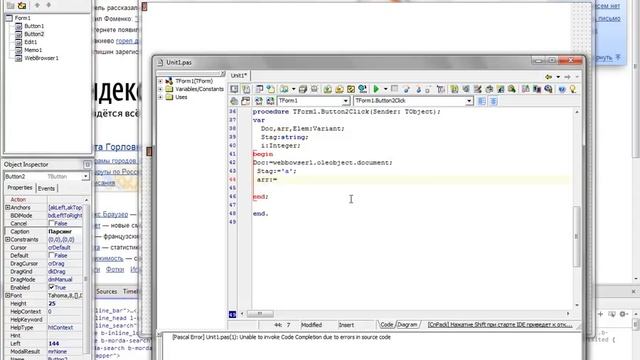The height and width of the screenshot is (360, 640).
Task: Select WebBrowser1 in the object tree
Action: (x=41, y=58)
